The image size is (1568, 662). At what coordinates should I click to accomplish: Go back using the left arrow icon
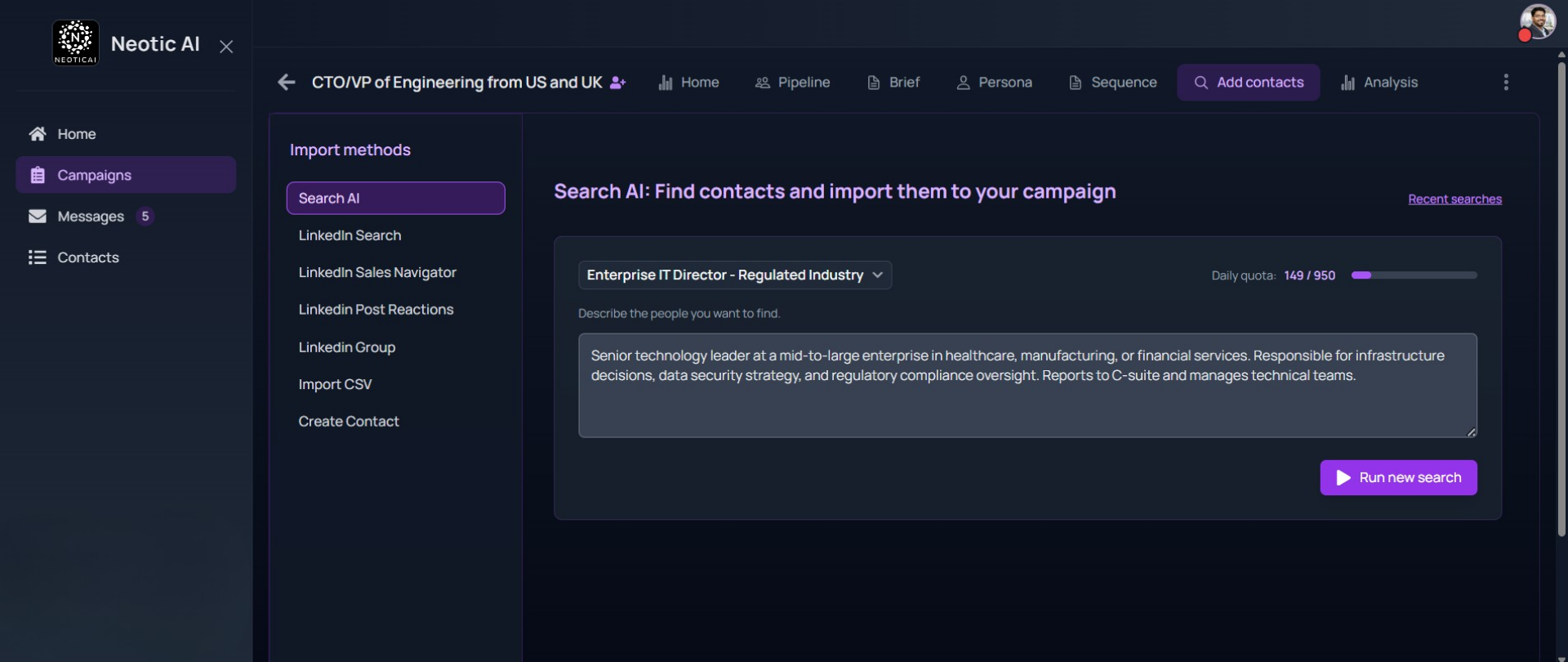[287, 82]
